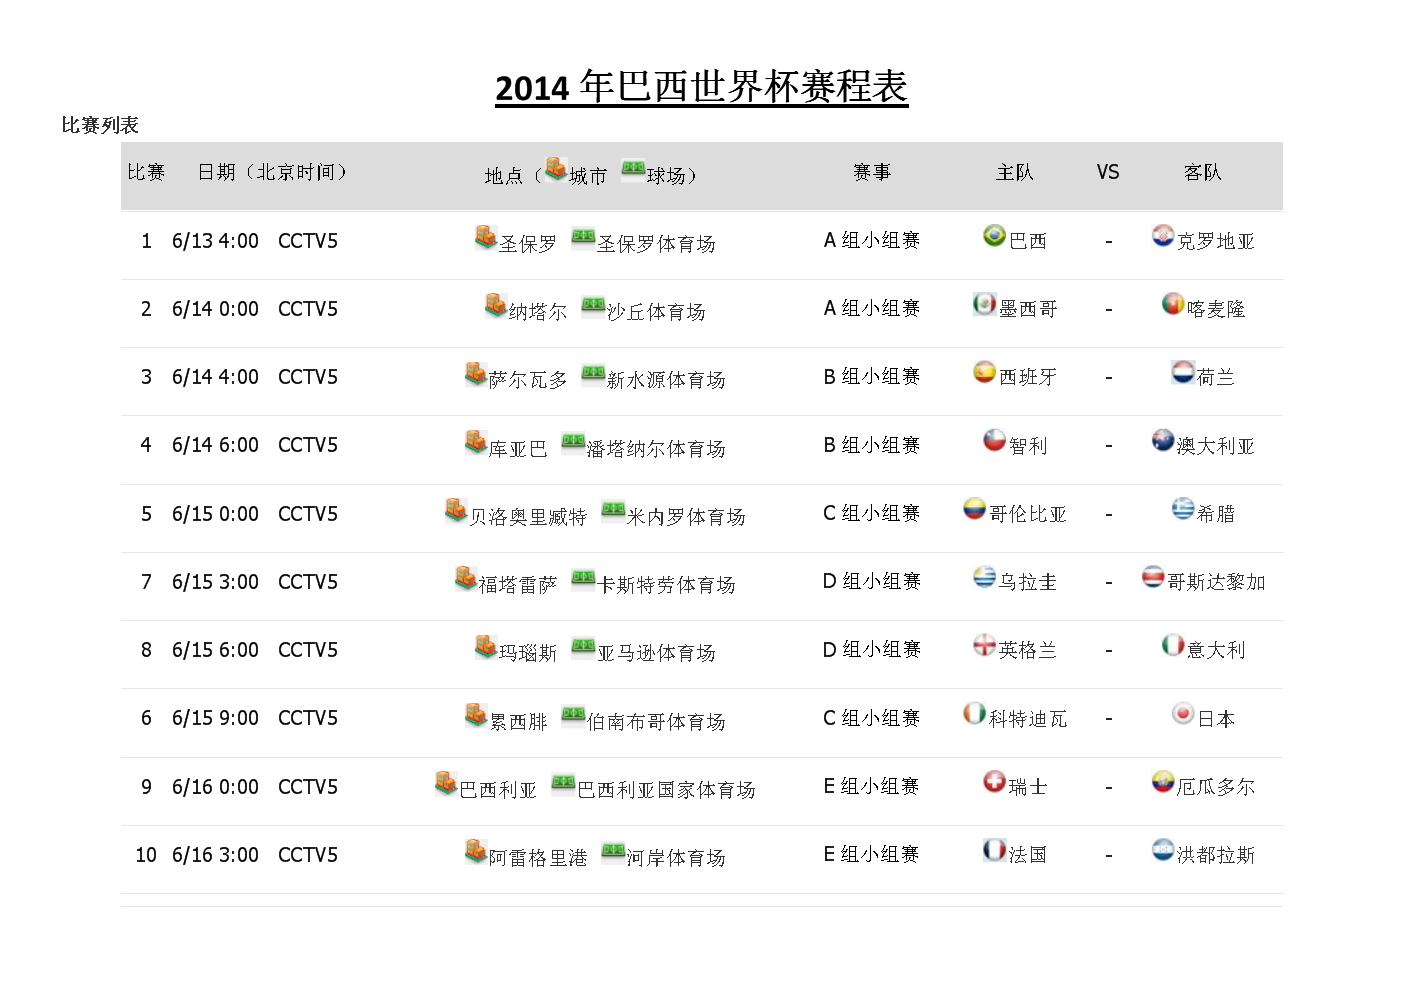Click the Netherlands flag icon beside 荷兰
The width and height of the screenshot is (1404, 993).
click(1182, 372)
